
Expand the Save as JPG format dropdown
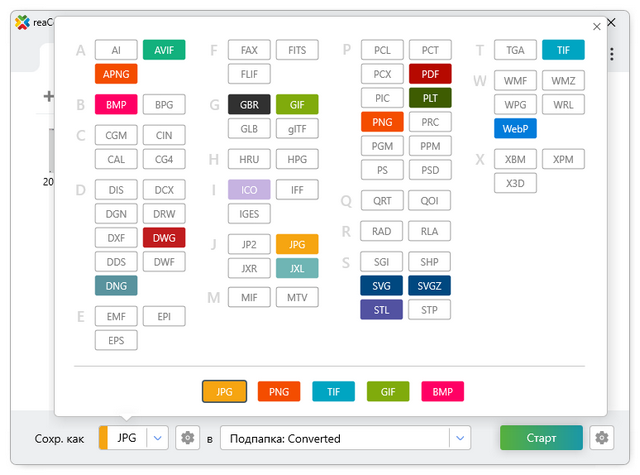pyautogui.click(x=158, y=438)
